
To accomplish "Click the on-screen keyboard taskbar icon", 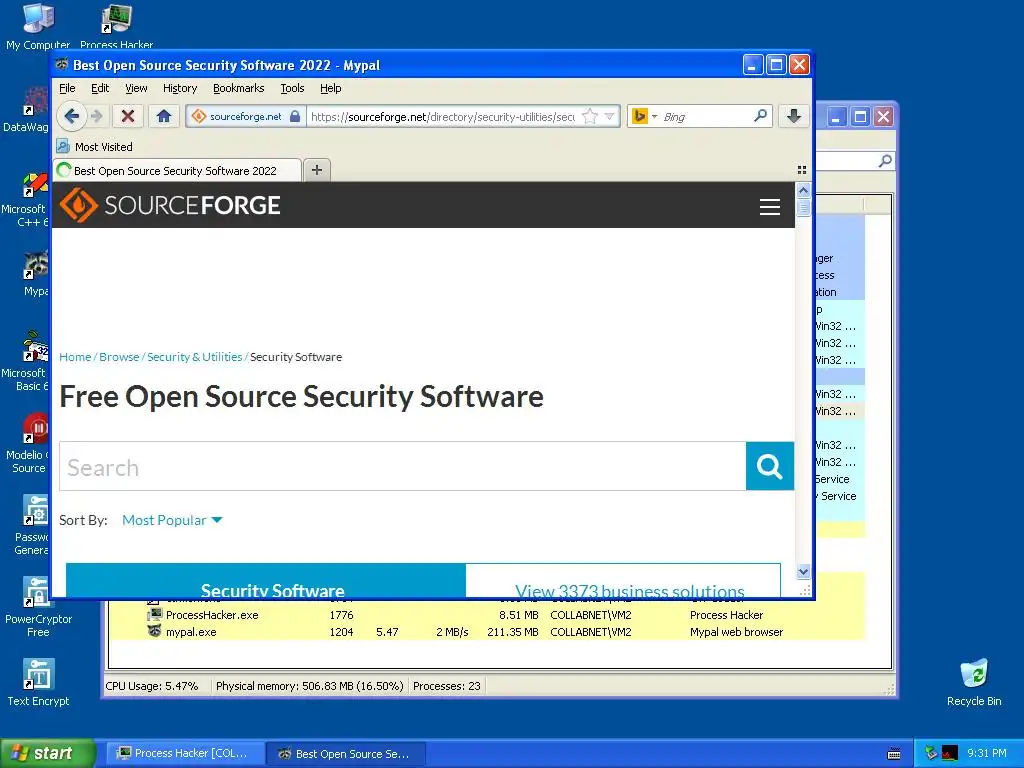I will 894,754.
